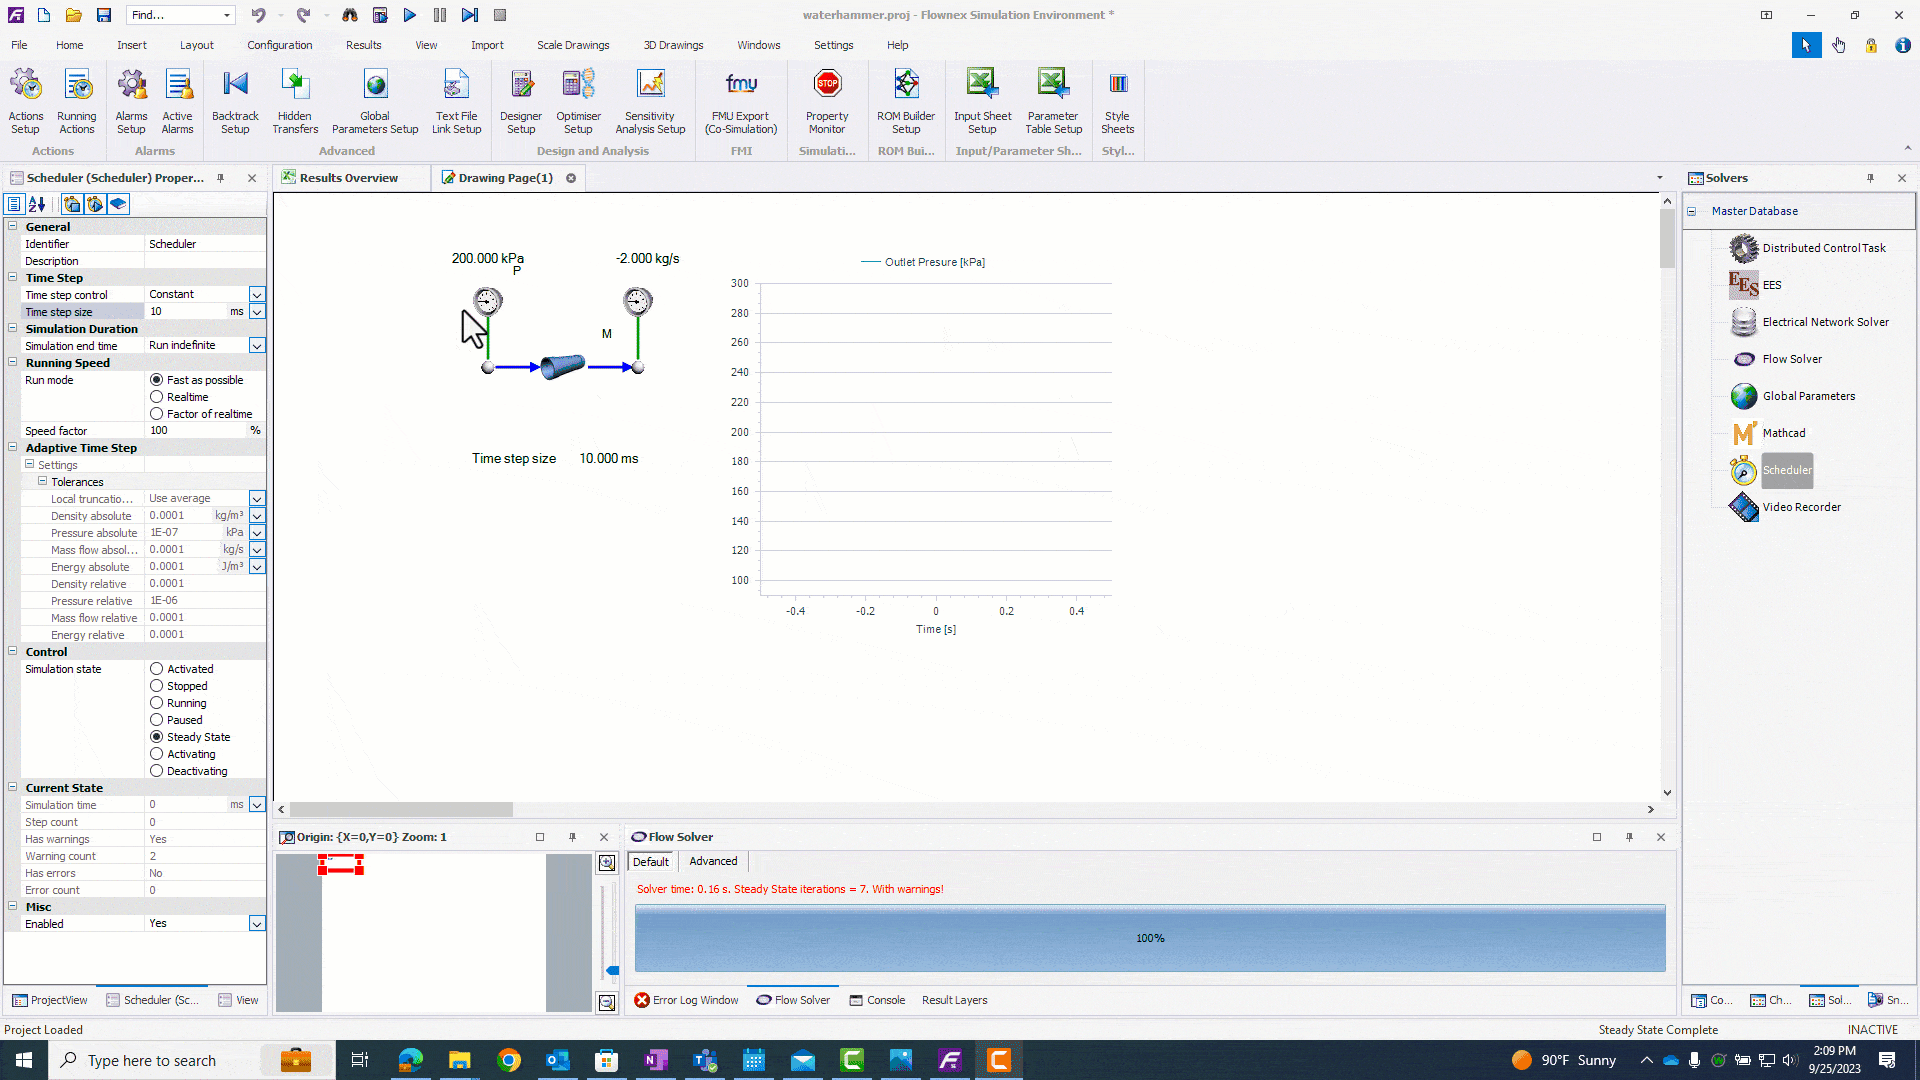Open Simulation end time dropdown
Screen dimensions: 1920x1080
tap(257, 346)
